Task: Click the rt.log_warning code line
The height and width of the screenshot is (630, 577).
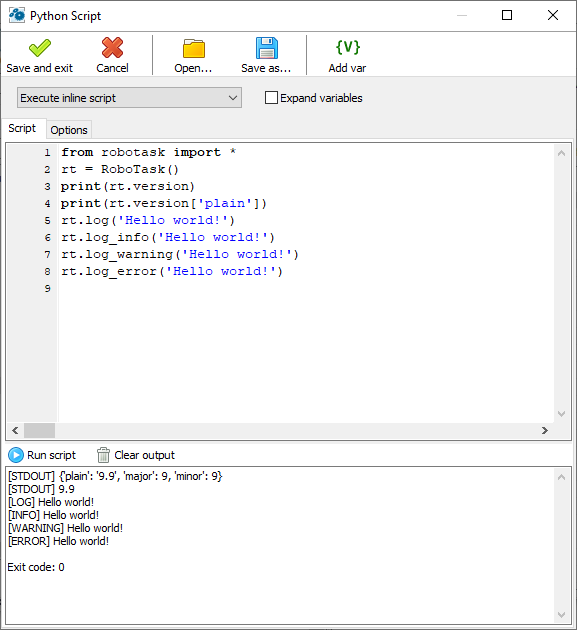Action: (x=180, y=254)
